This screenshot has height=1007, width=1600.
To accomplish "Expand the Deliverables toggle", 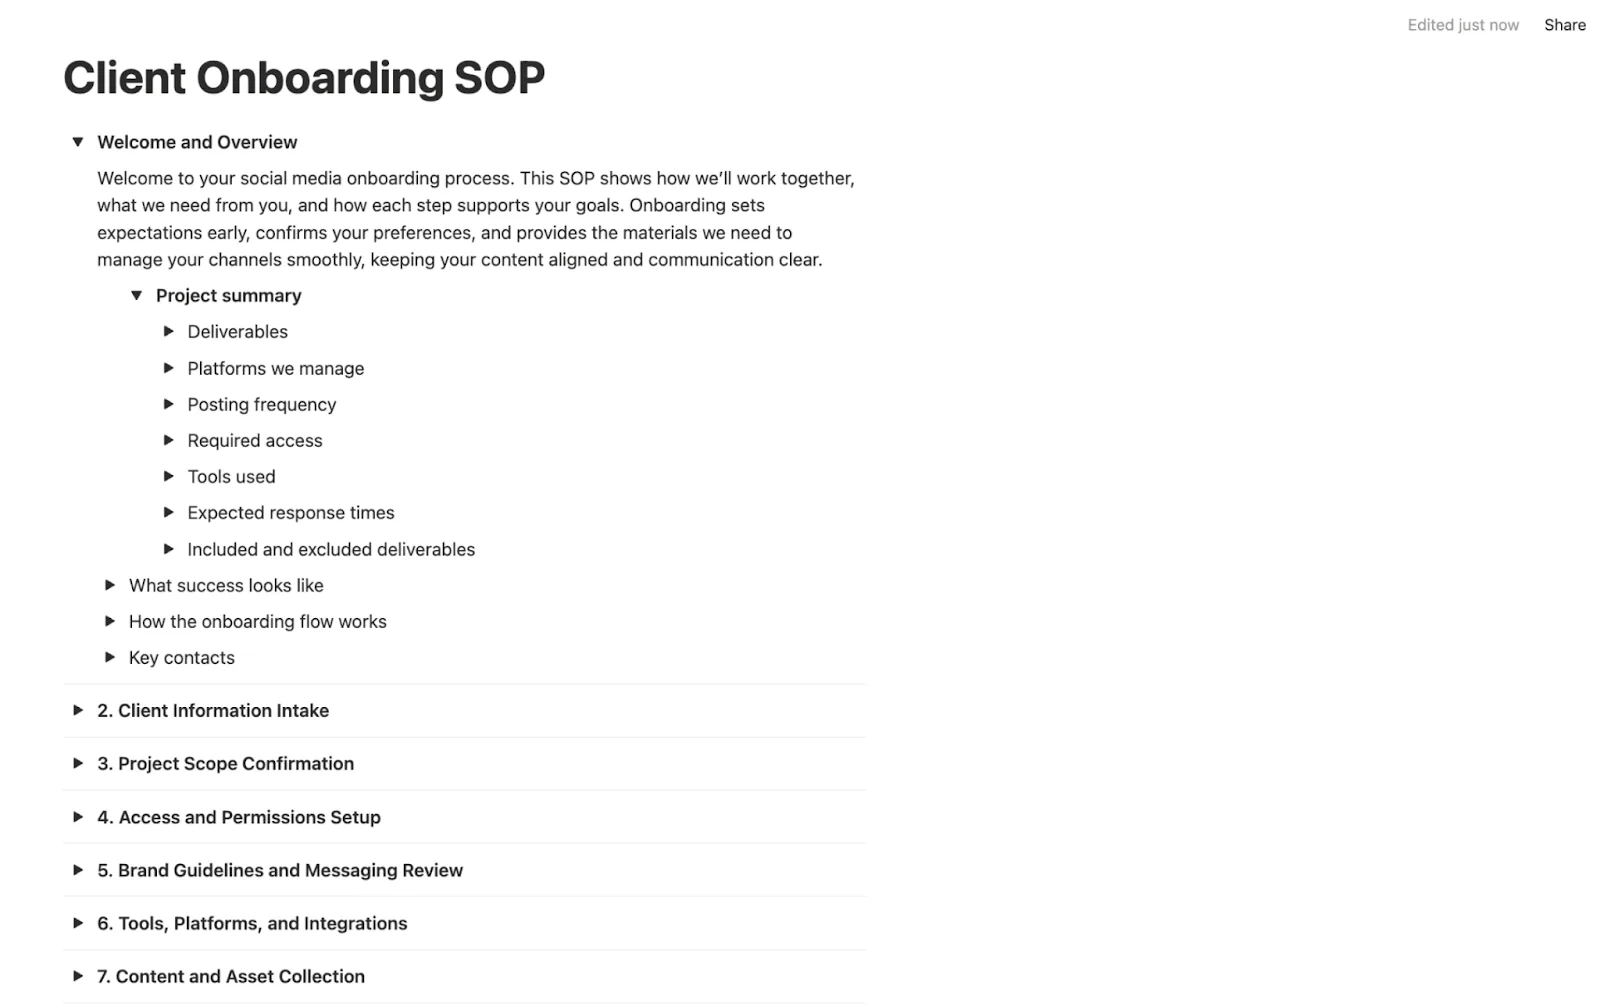I will 168,331.
